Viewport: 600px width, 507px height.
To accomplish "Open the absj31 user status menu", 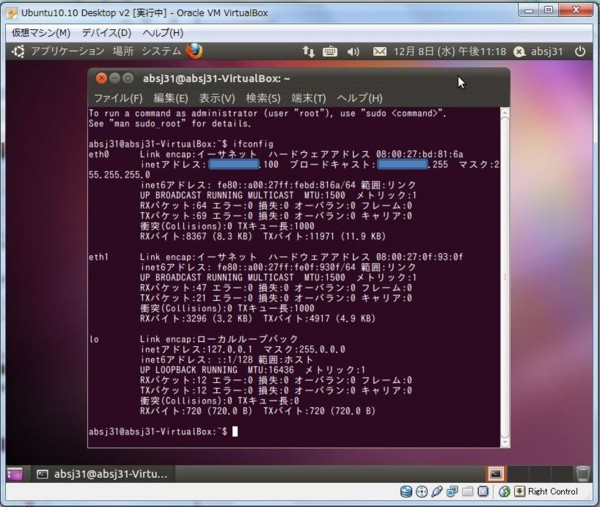I will [x=538, y=51].
